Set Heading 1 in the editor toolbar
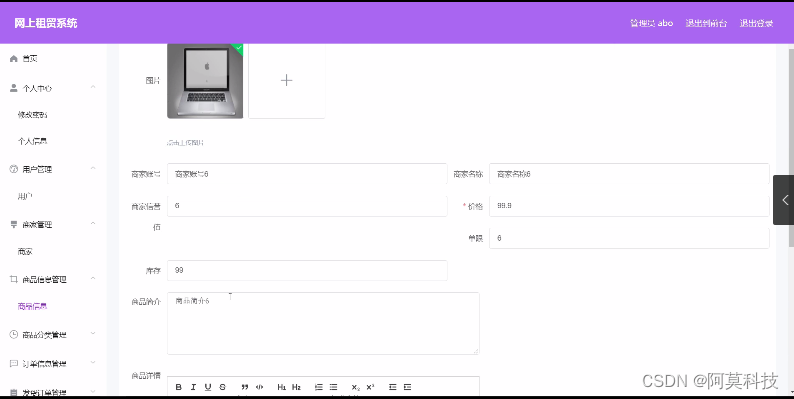794x399 pixels. 282,387
